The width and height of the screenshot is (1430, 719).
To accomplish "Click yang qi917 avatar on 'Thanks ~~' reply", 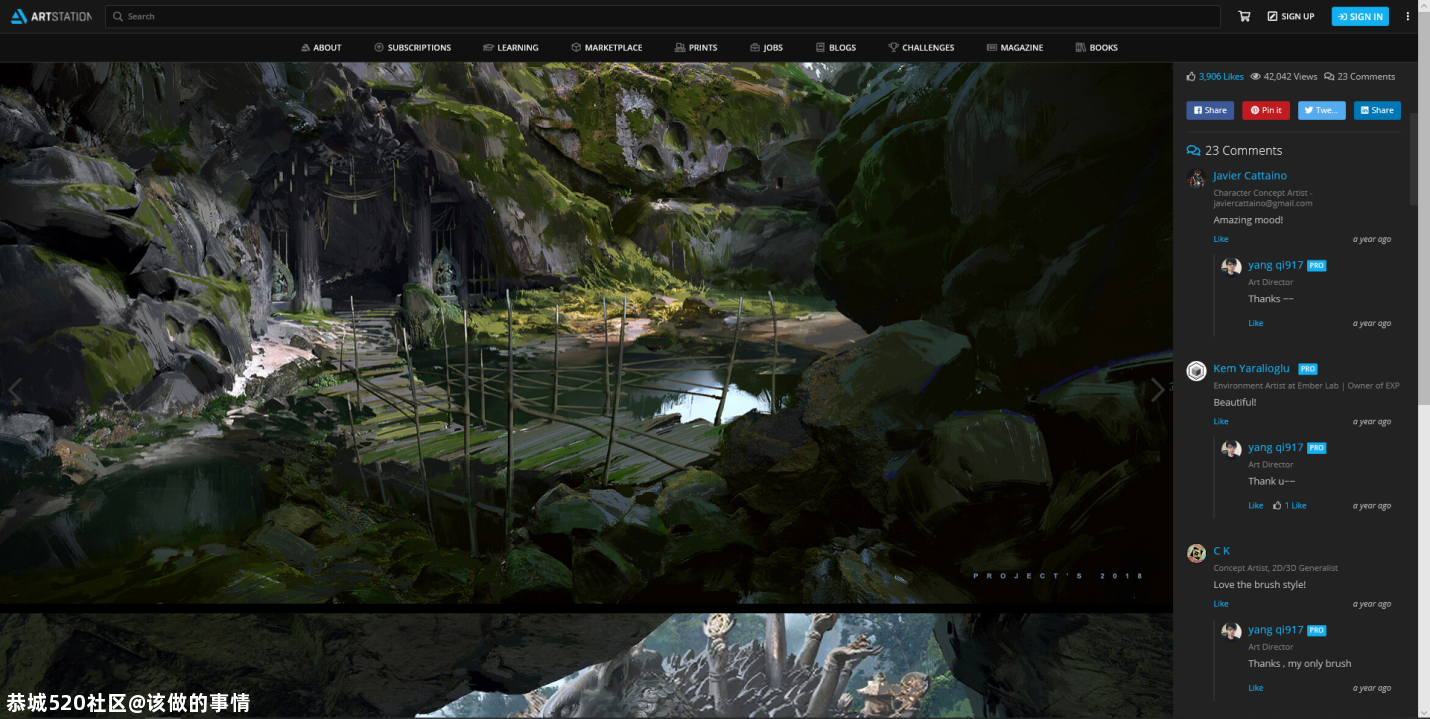I will (1231, 267).
